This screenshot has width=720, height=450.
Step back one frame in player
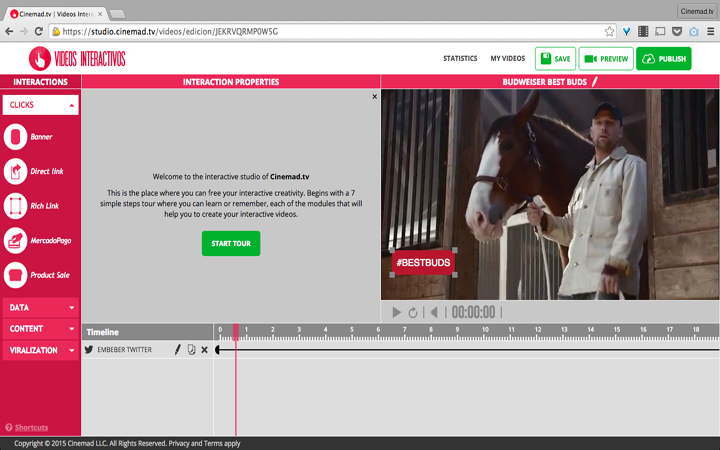tap(433, 312)
